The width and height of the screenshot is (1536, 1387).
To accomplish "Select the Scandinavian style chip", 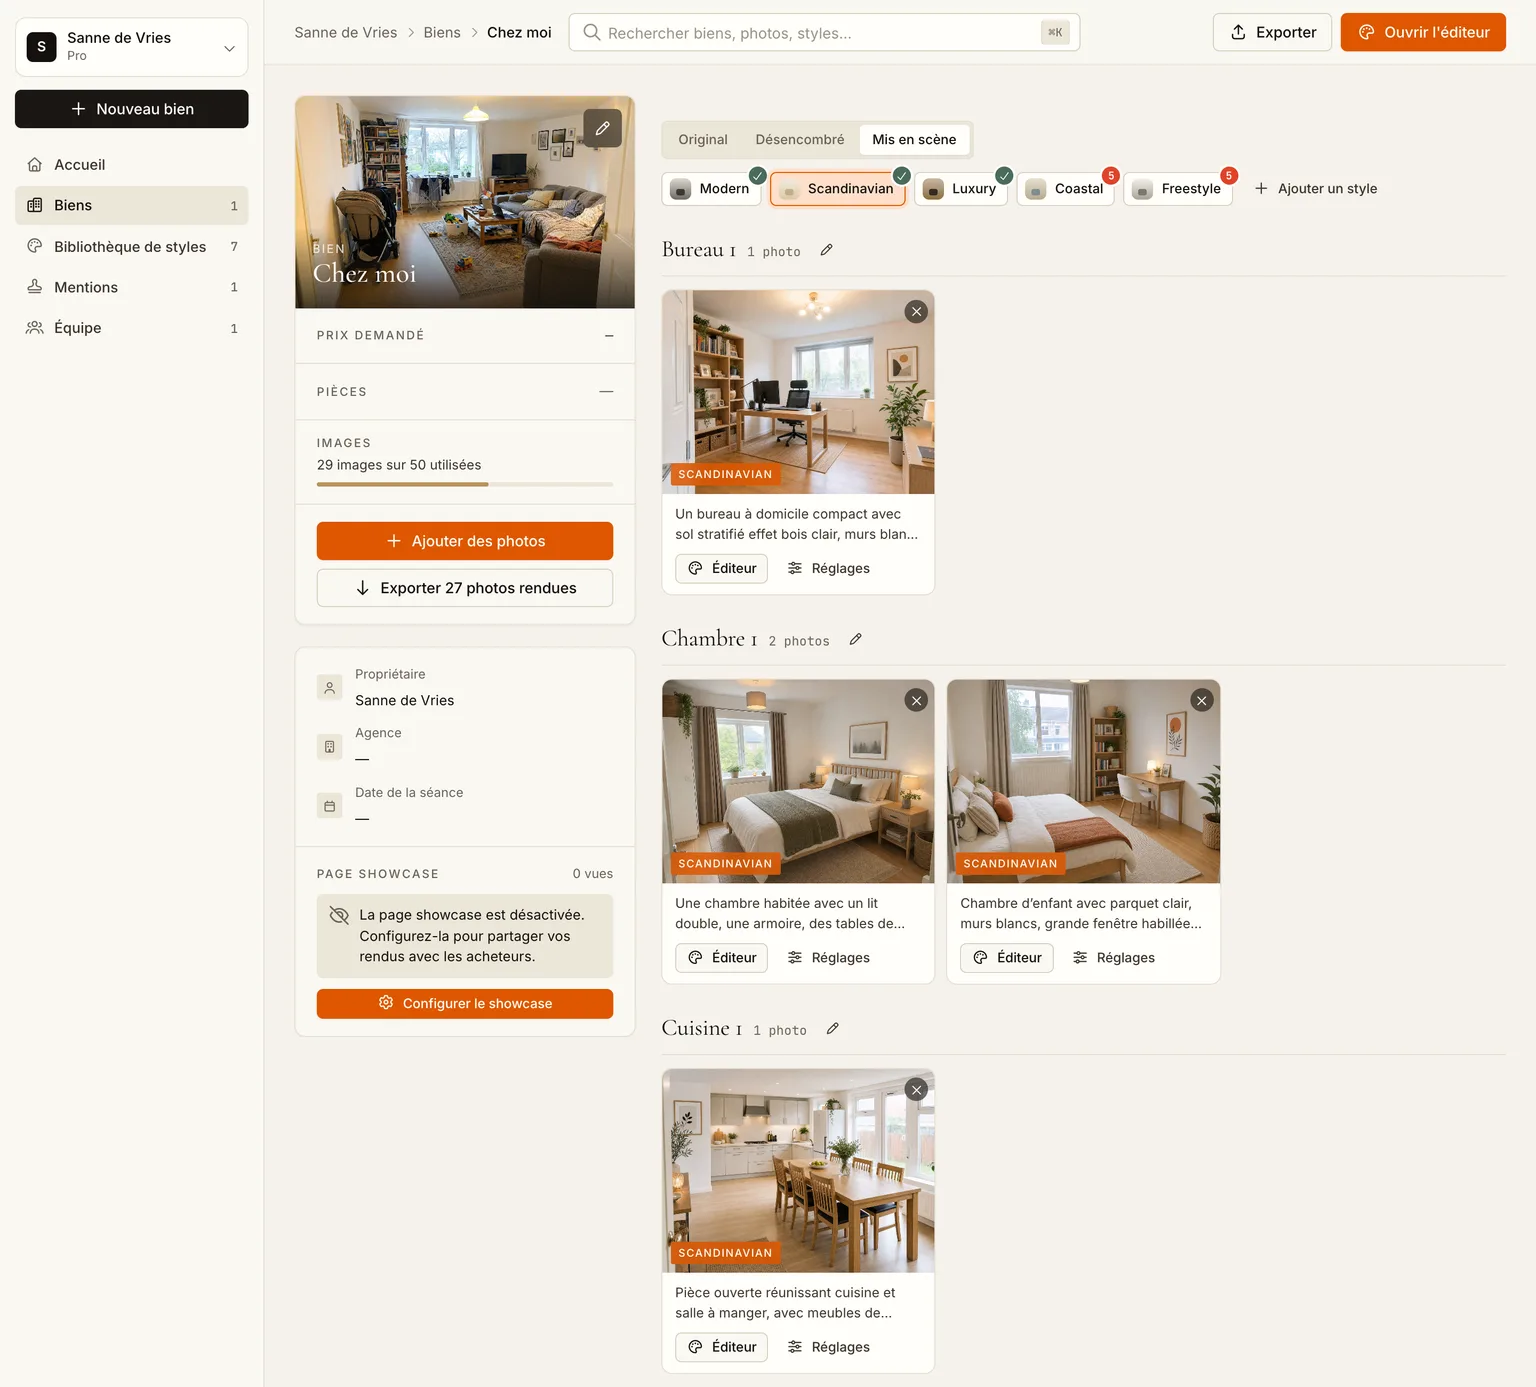I will pyautogui.click(x=838, y=189).
